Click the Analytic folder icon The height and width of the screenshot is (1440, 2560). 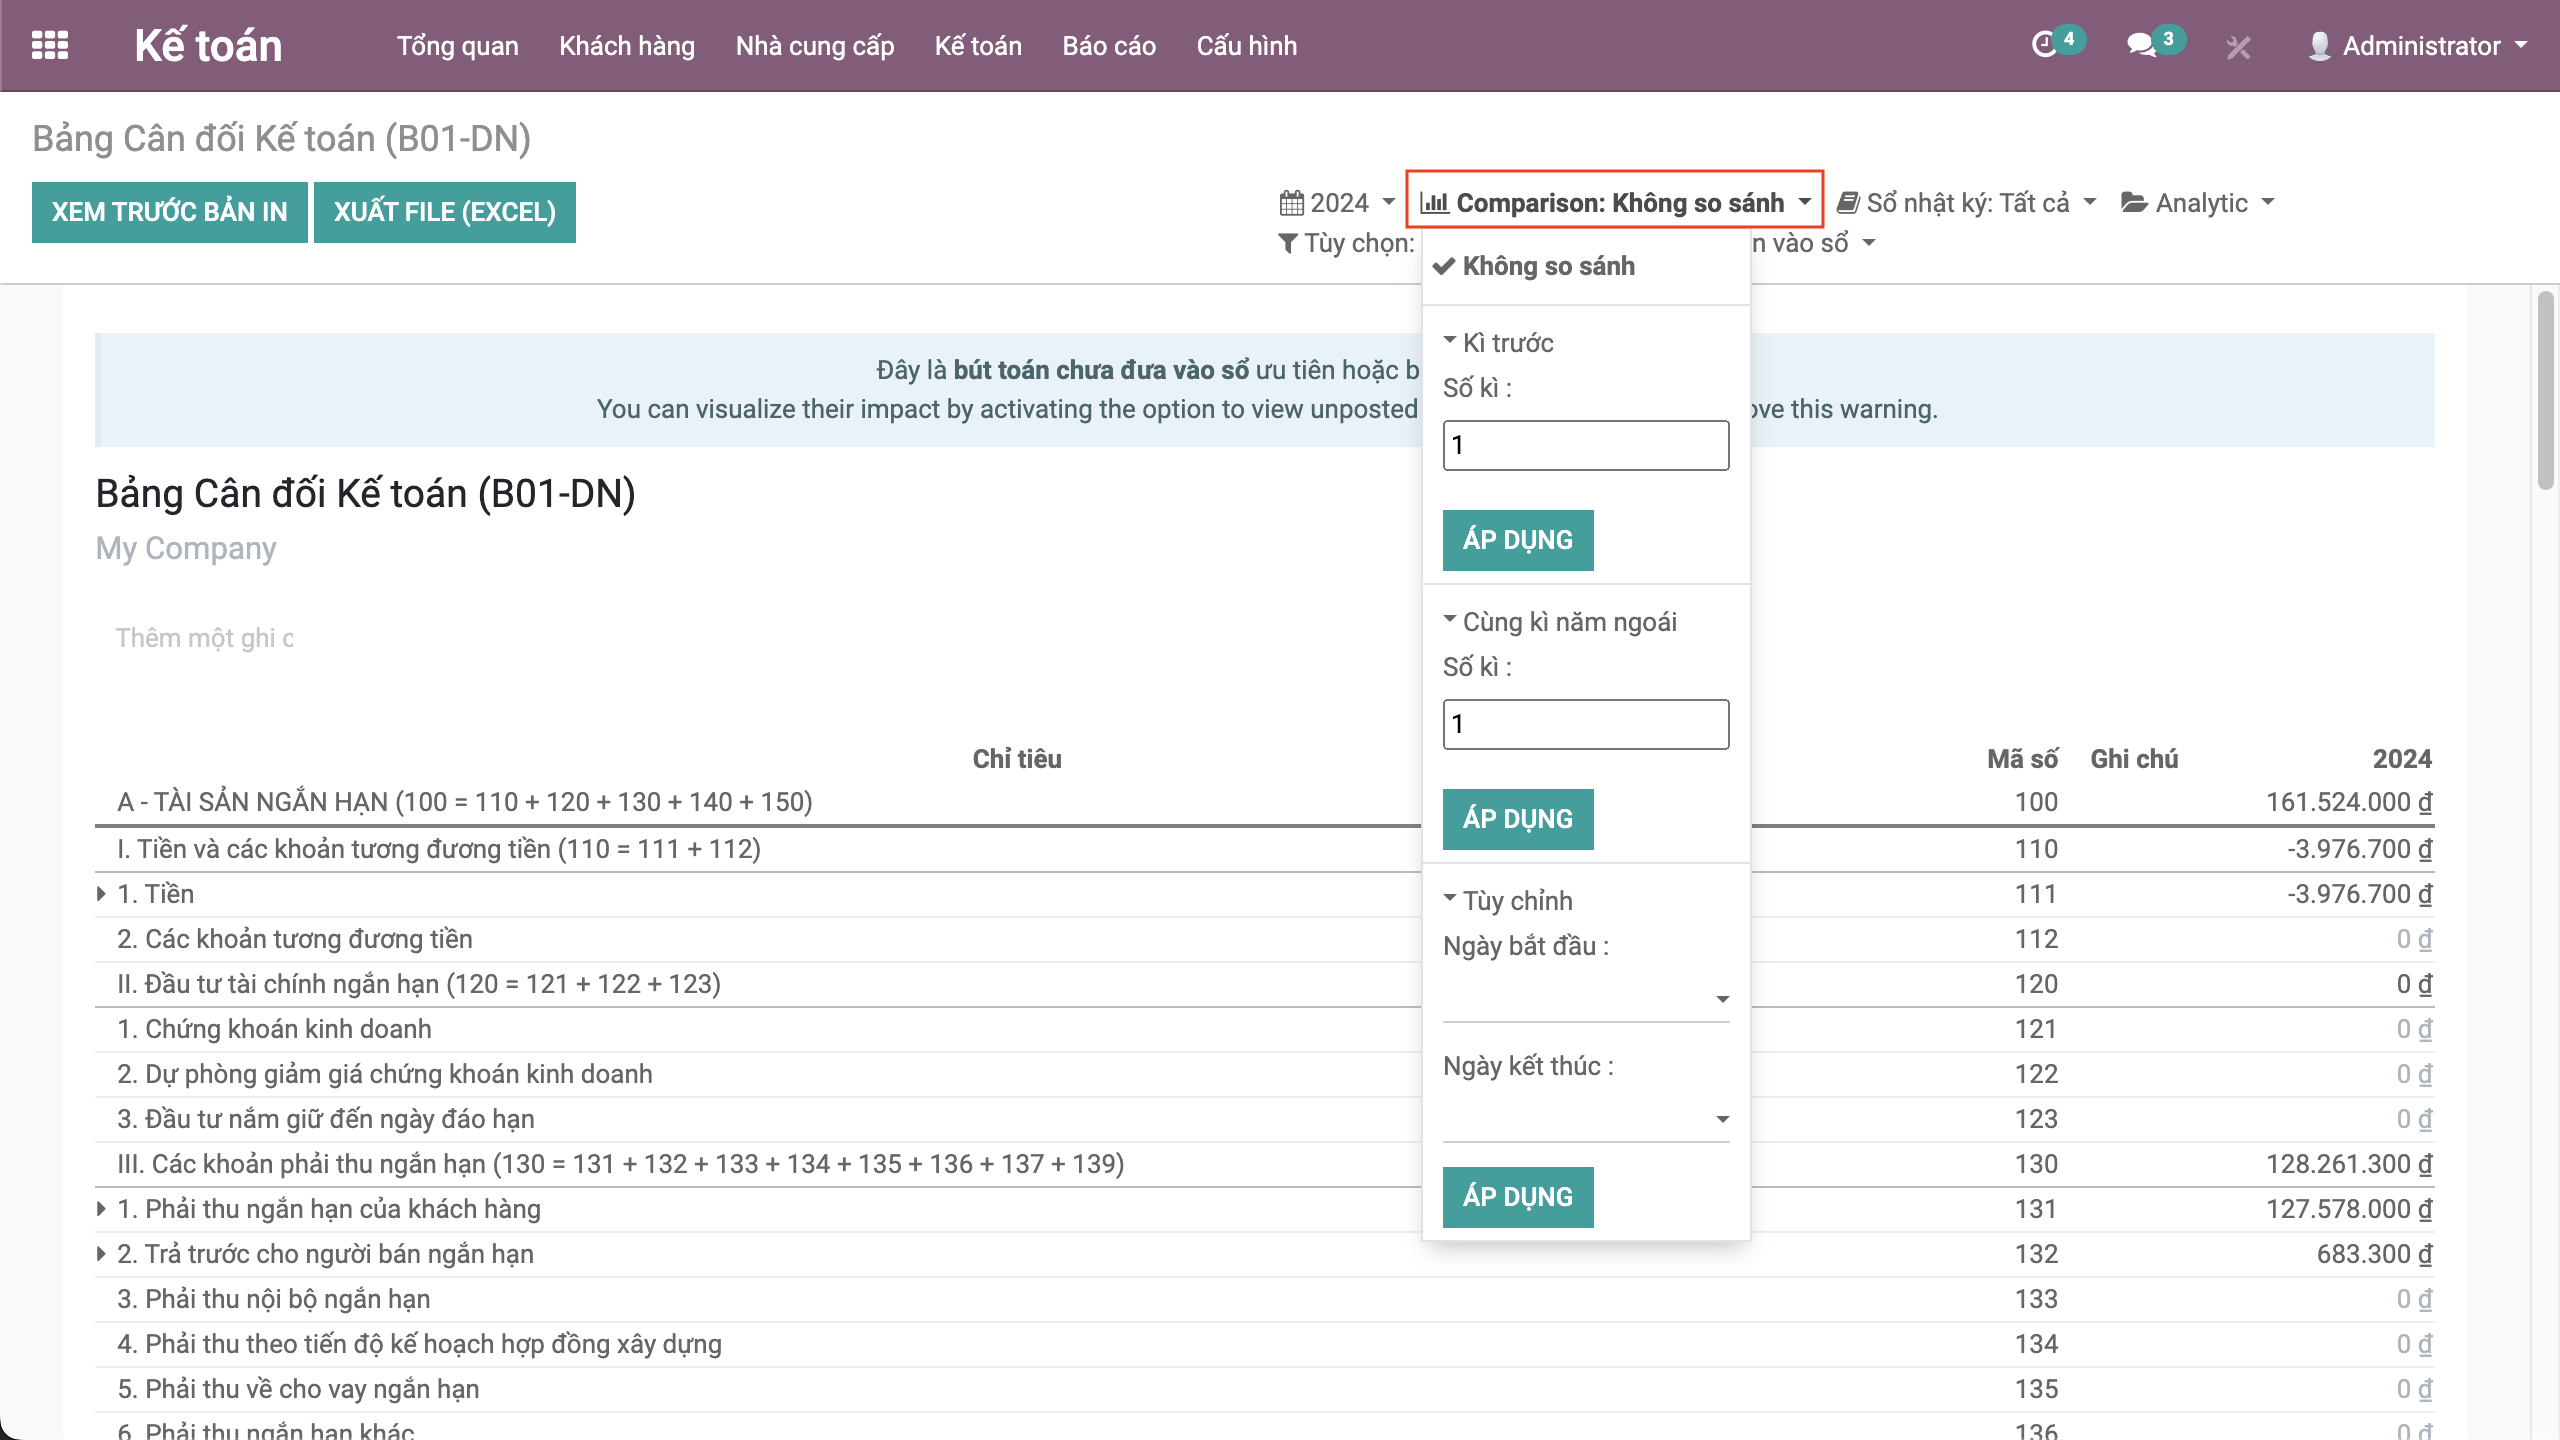tap(2134, 203)
